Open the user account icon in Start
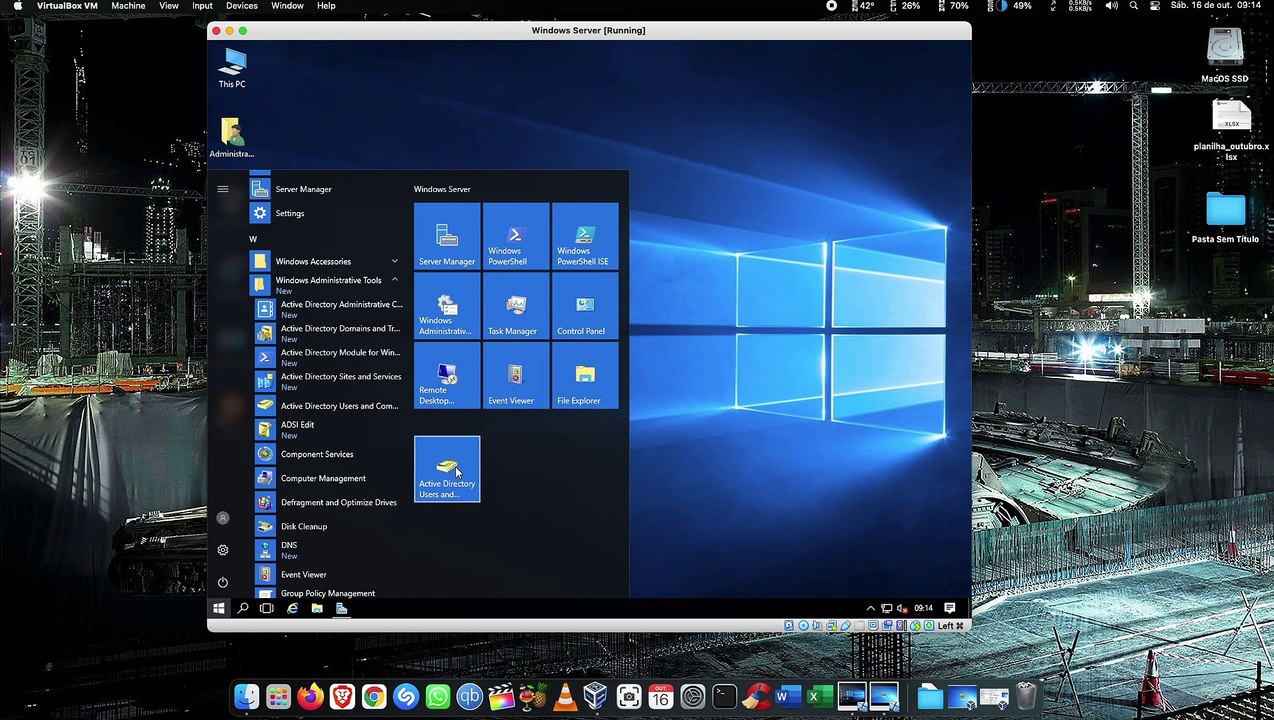Screen dimensions: 1274x720 pos(223,518)
